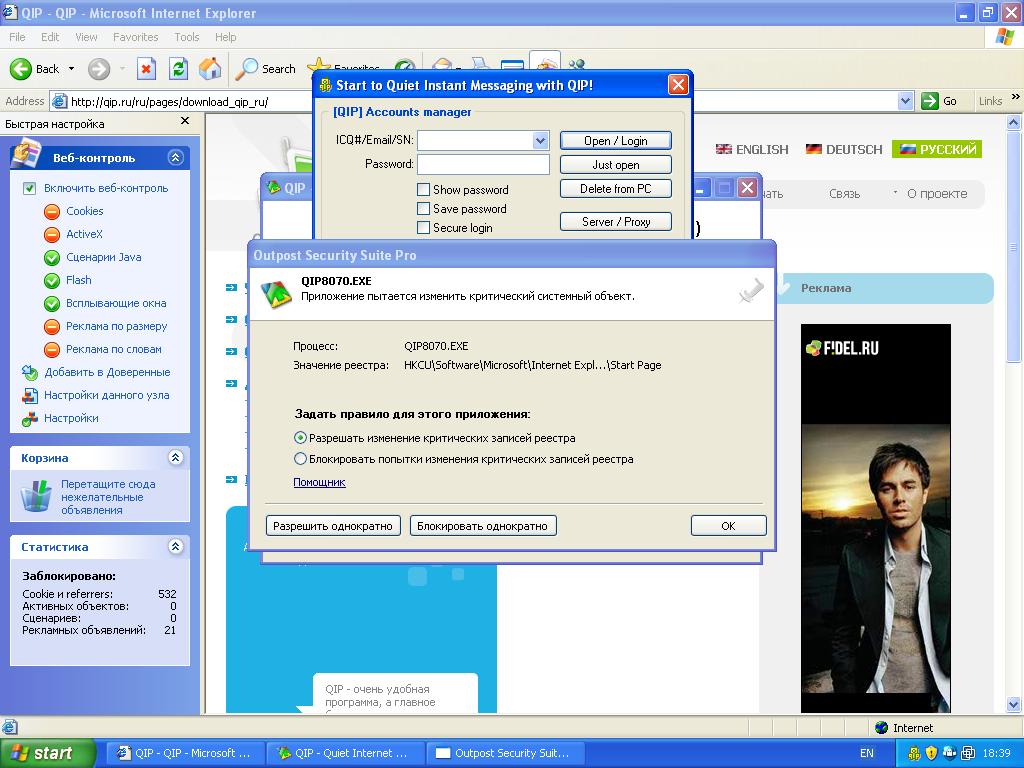Open the View menu
Viewport: 1024px width, 768px height.
click(x=86, y=37)
